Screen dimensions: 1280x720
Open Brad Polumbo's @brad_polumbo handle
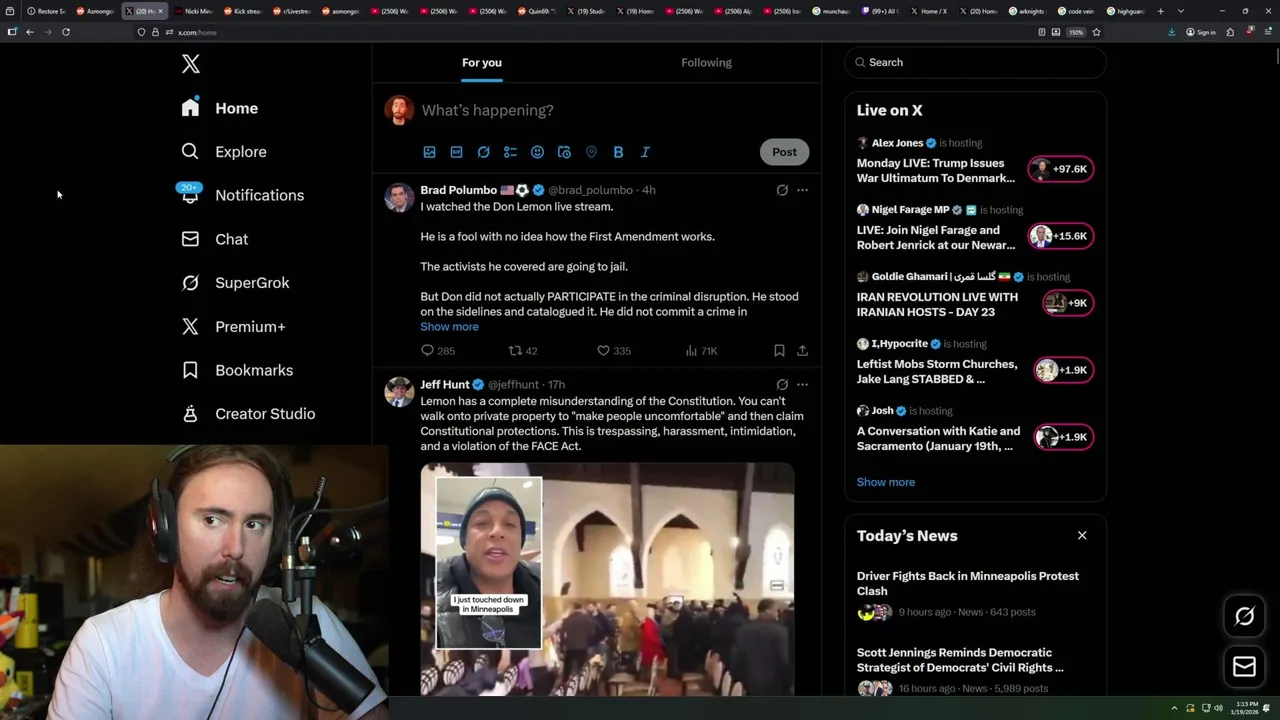click(x=590, y=190)
